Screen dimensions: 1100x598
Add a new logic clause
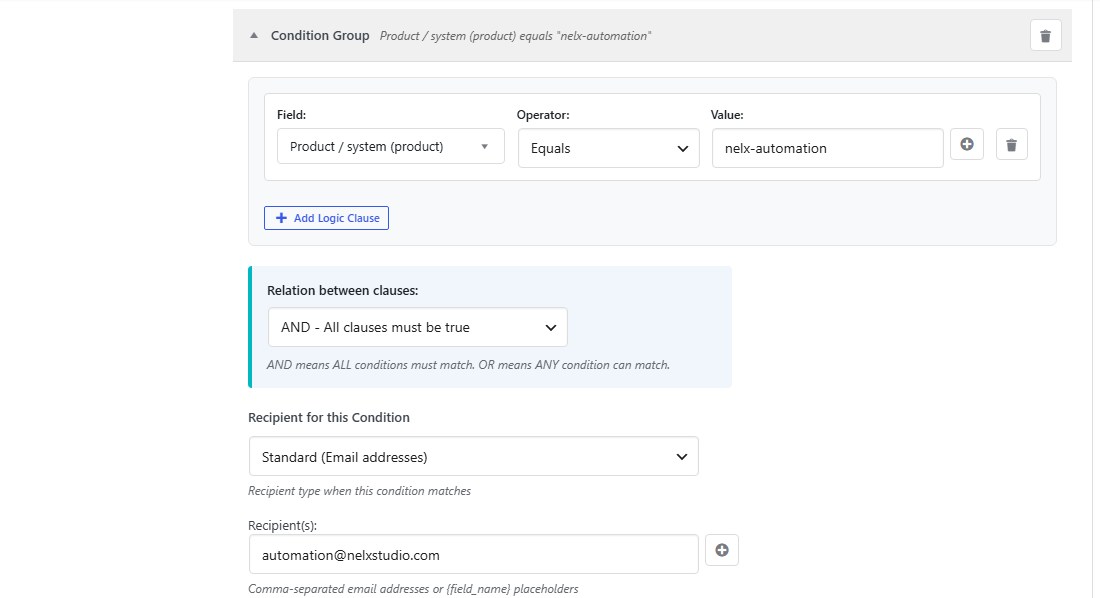(x=326, y=218)
